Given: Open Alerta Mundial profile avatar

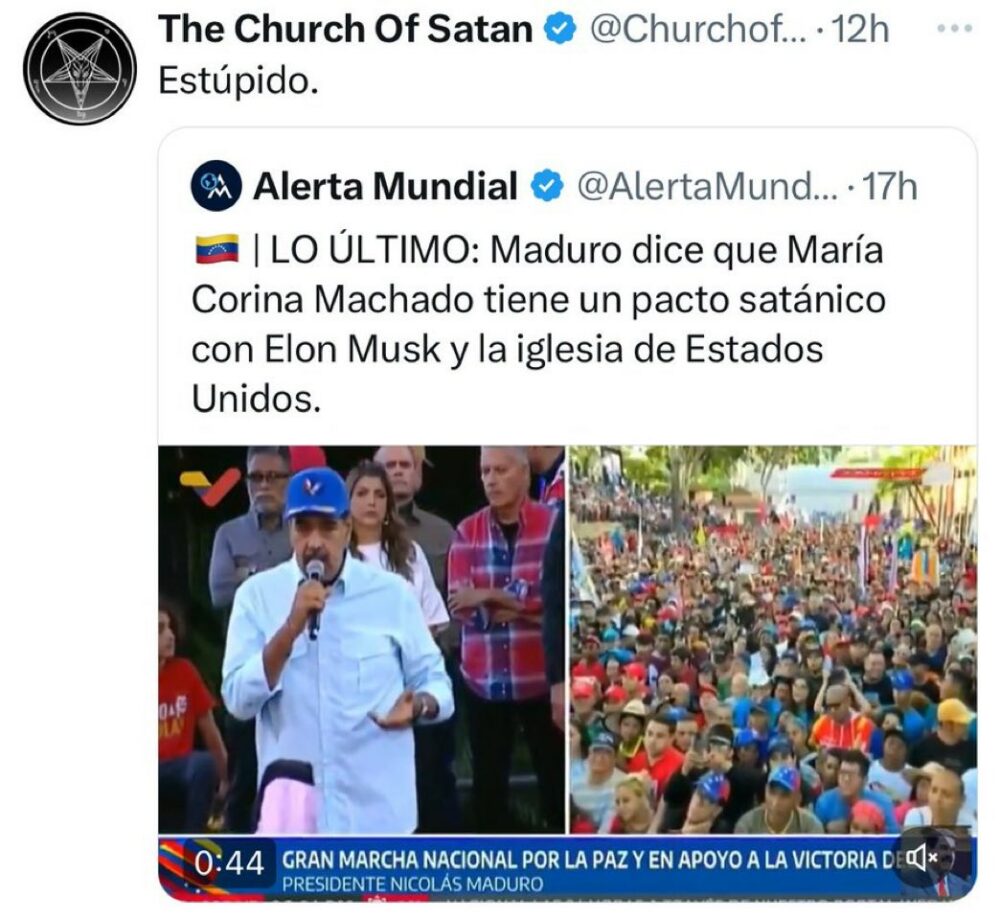Looking at the screenshot, I should (216, 186).
